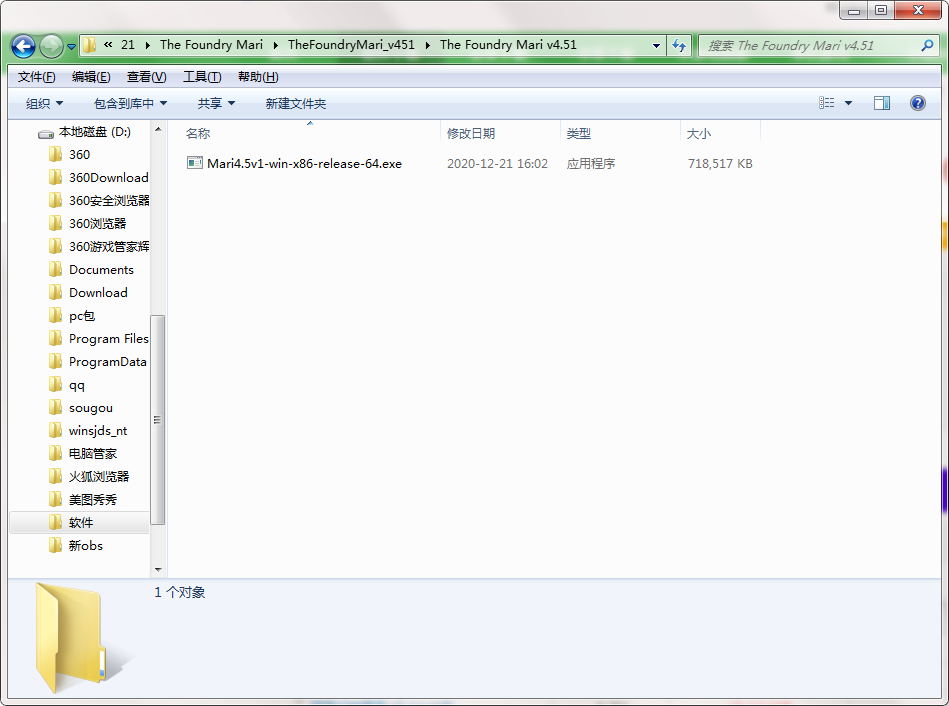
Task: Click the Forward navigation arrow
Action: click(x=51, y=46)
